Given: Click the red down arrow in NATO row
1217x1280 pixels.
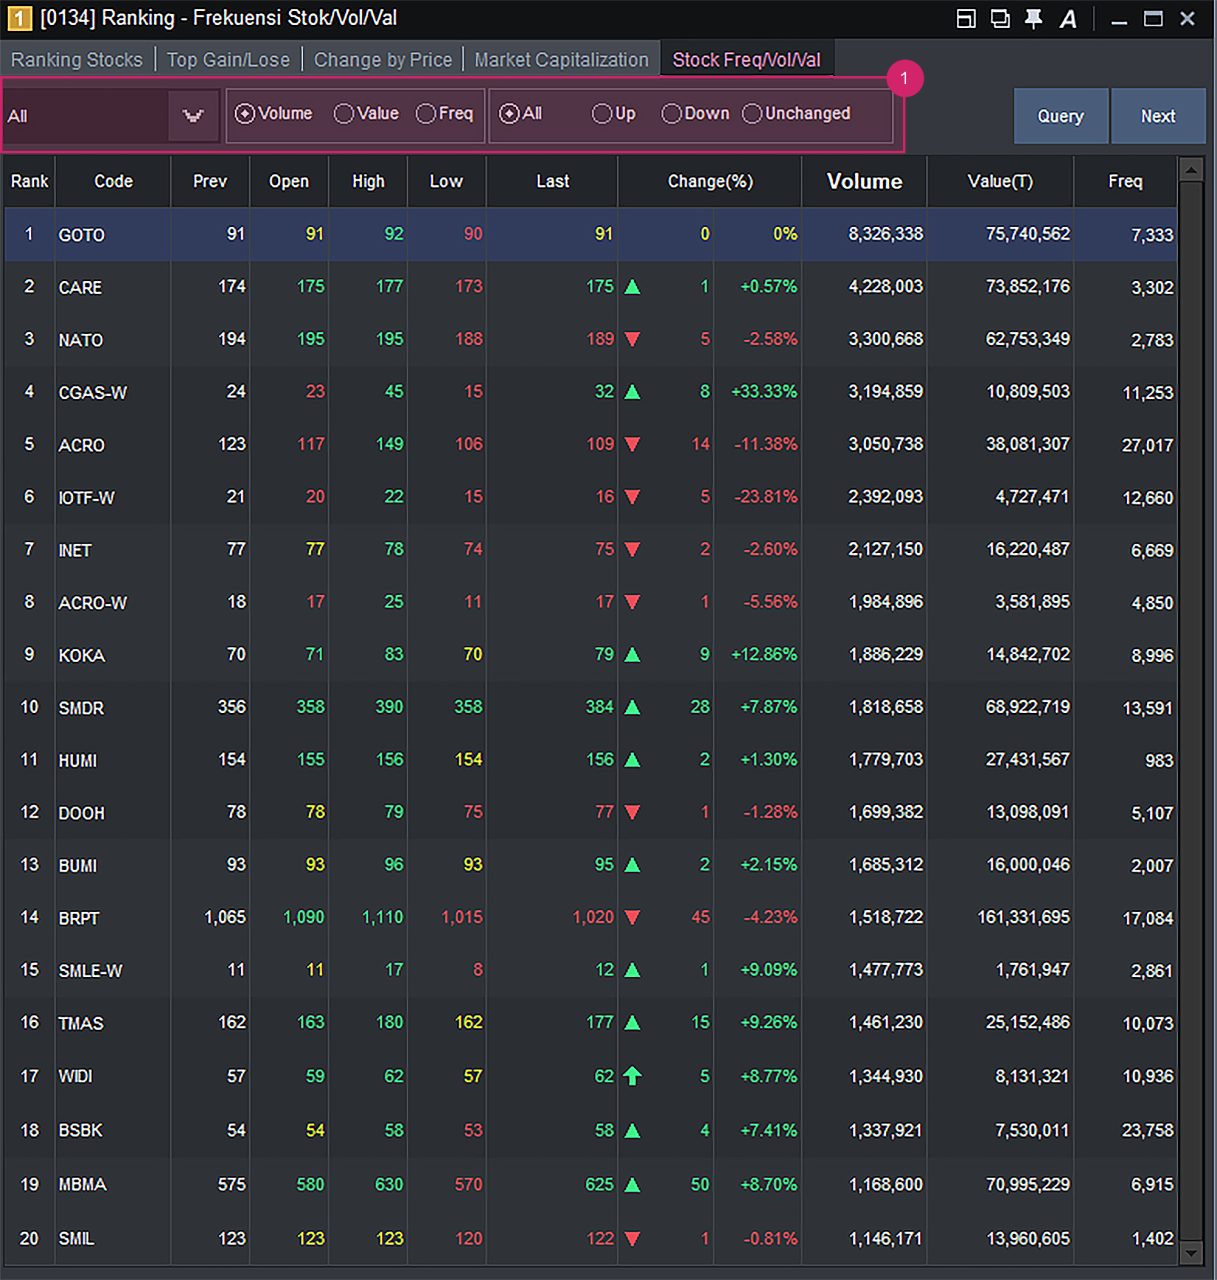Looking at the screenshot, I should [632, 340].
